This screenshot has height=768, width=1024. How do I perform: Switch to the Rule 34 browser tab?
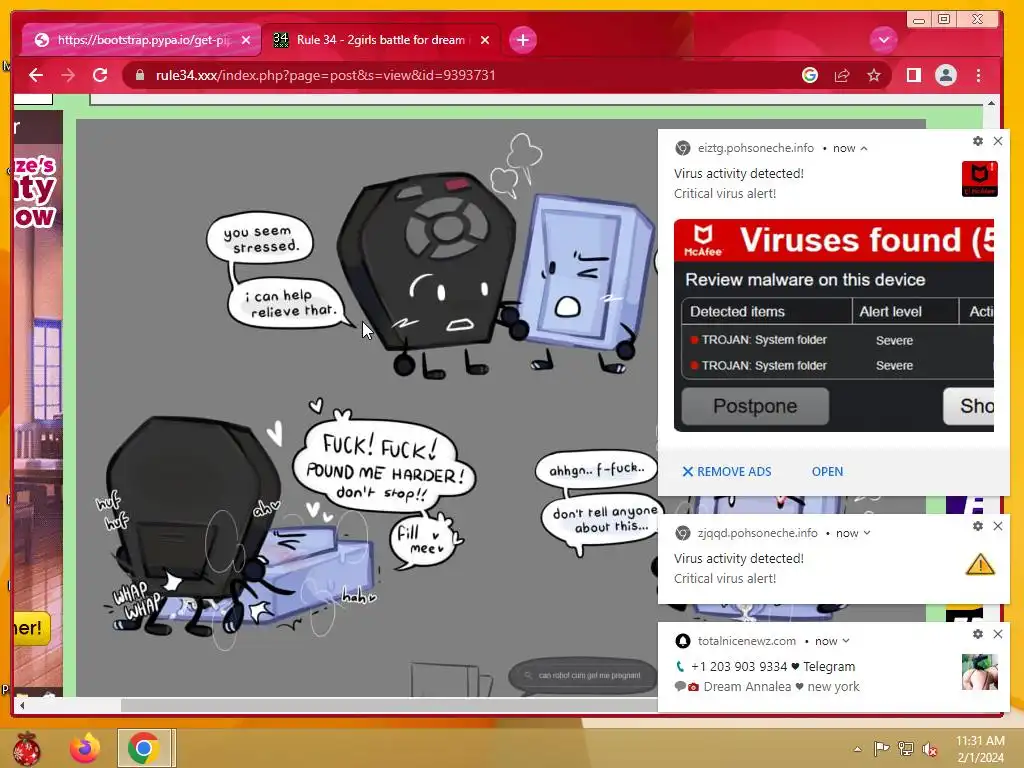381,40
